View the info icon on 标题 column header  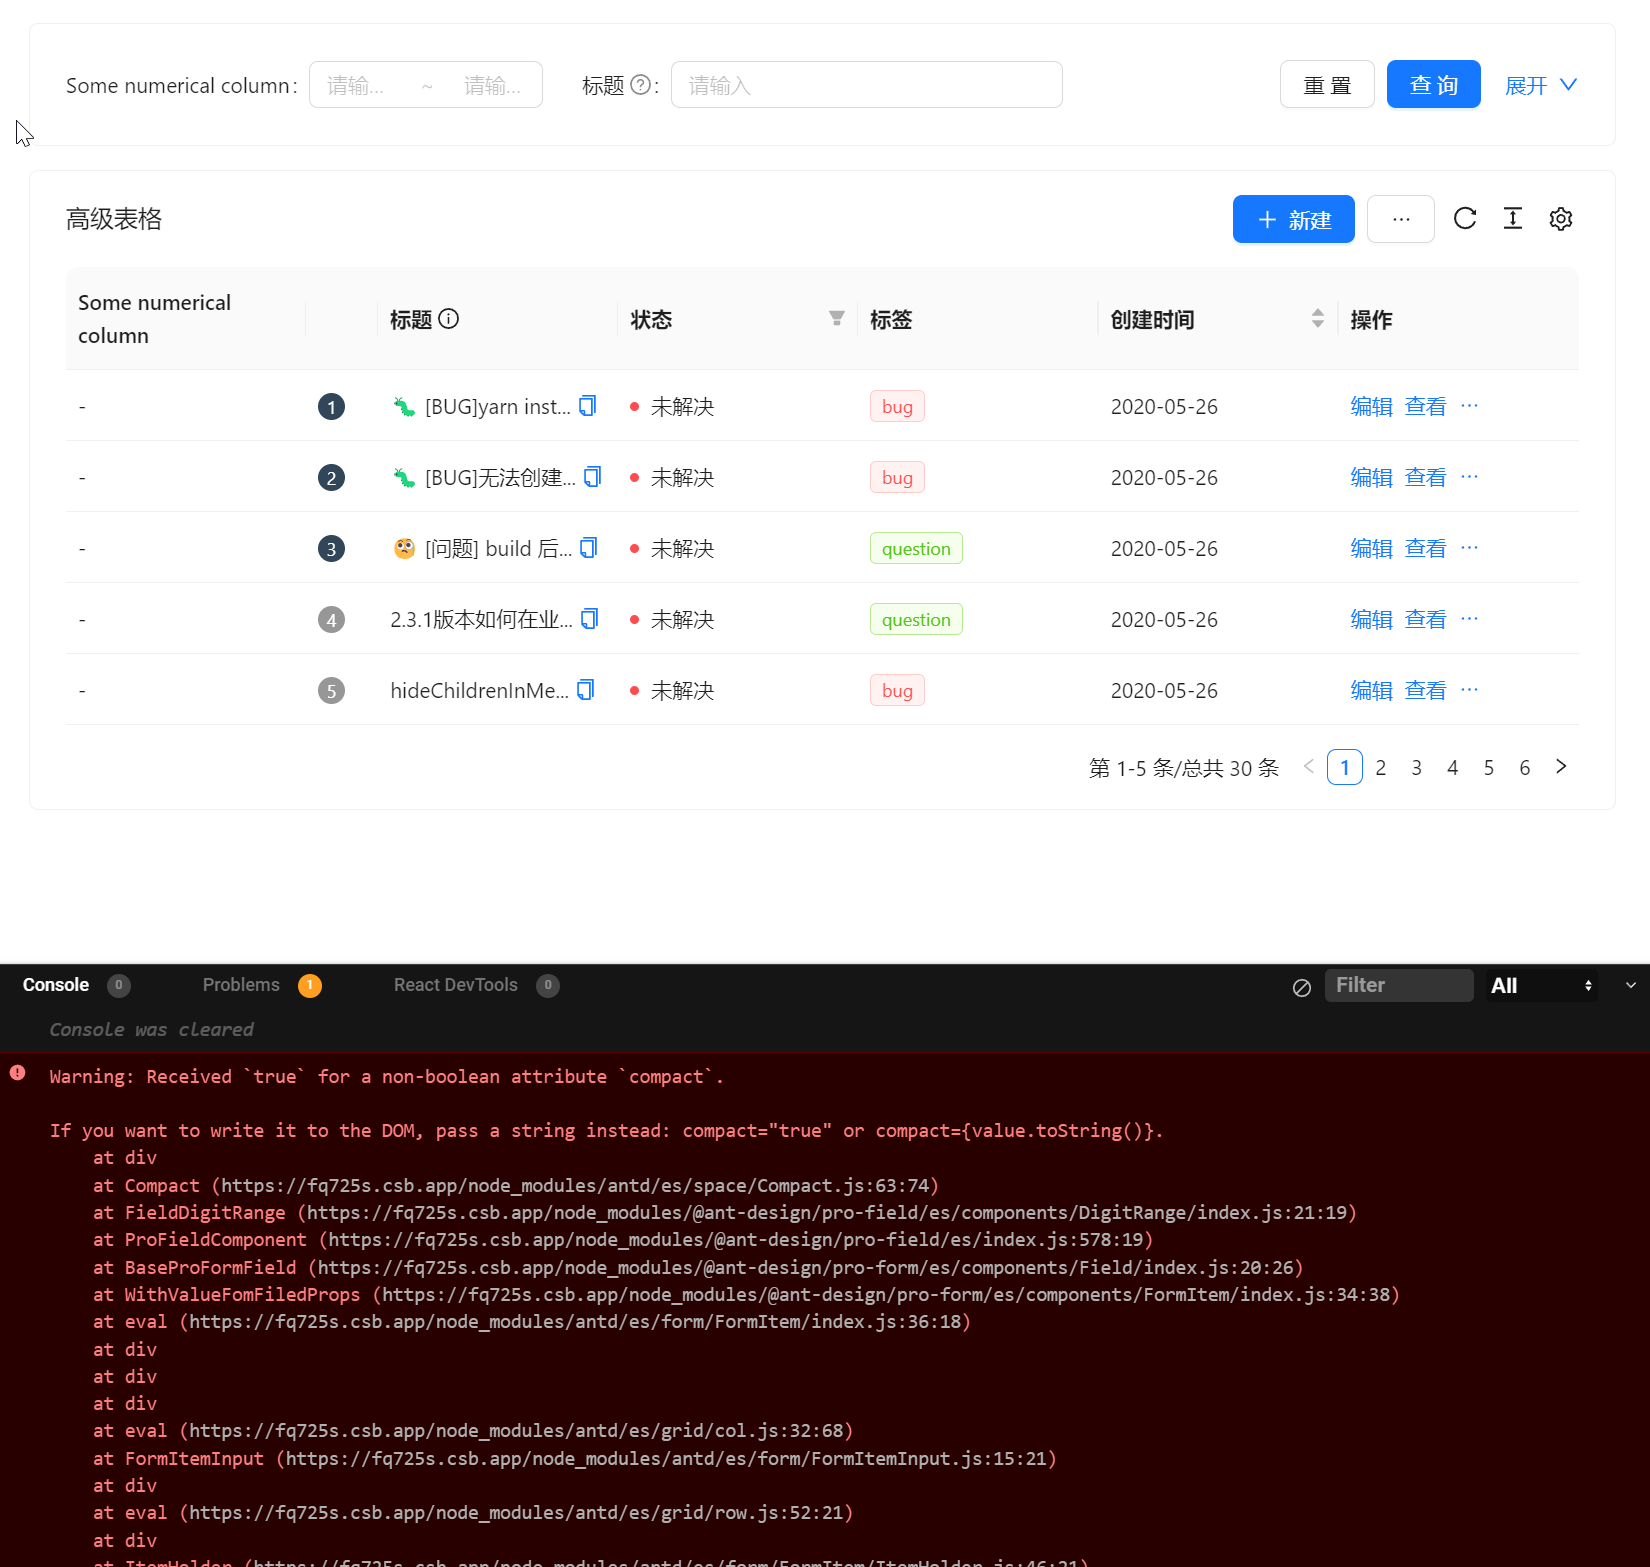pos(449,319)
